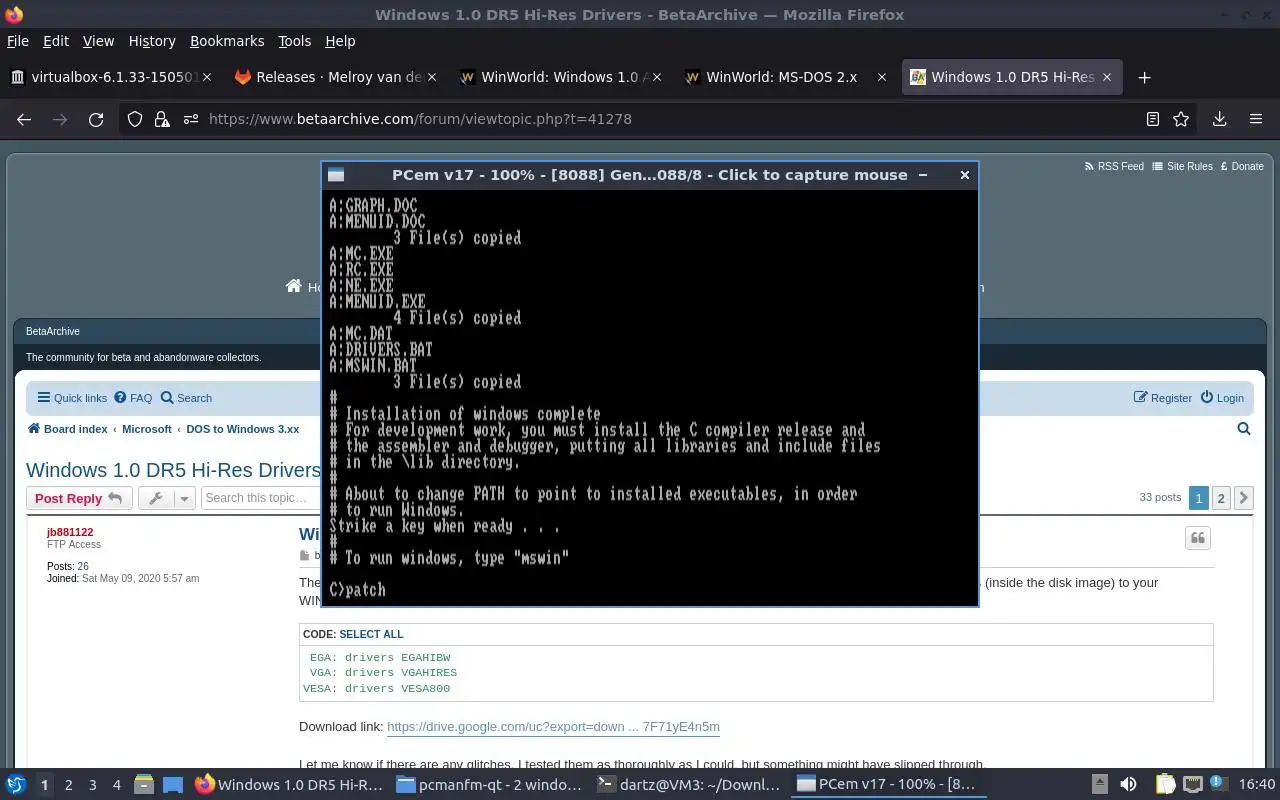Go to next page arrow in pagination
Image resolution: width=1280 pixels, height=800 pixels.
pos(1244,498)
